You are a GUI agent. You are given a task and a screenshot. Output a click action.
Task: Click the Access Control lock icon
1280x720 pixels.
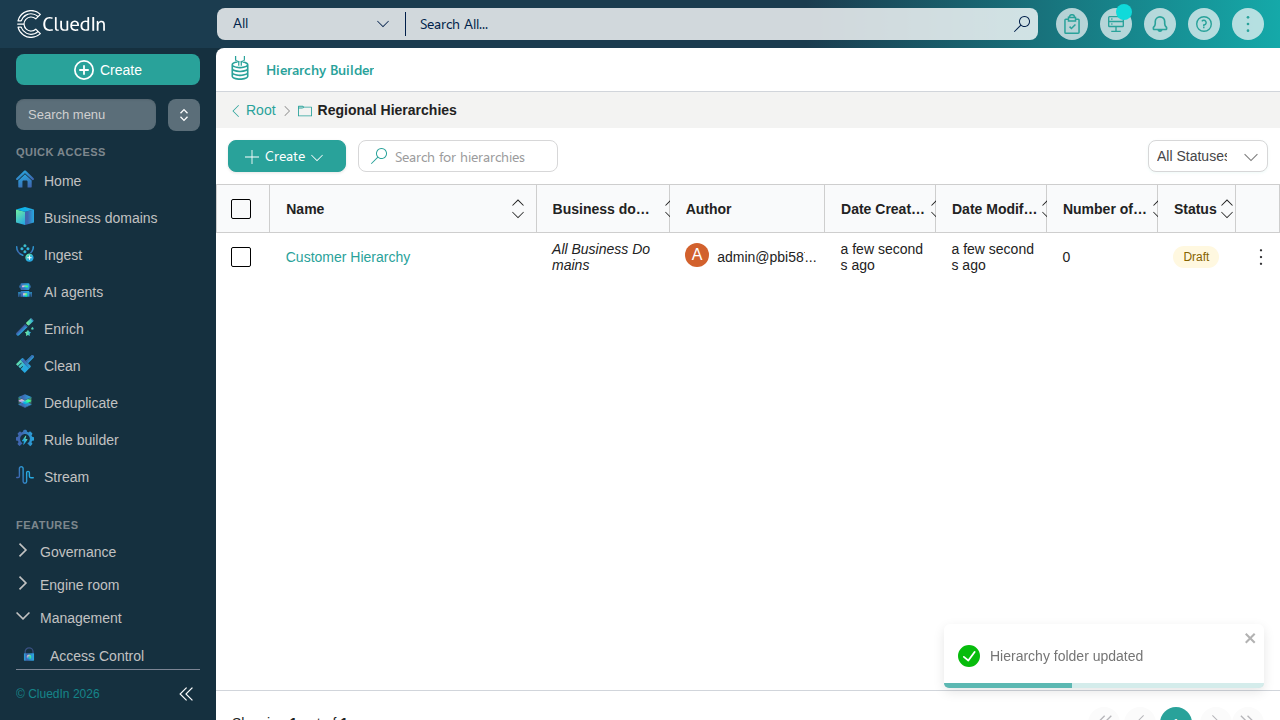click(x=29, y=655)
